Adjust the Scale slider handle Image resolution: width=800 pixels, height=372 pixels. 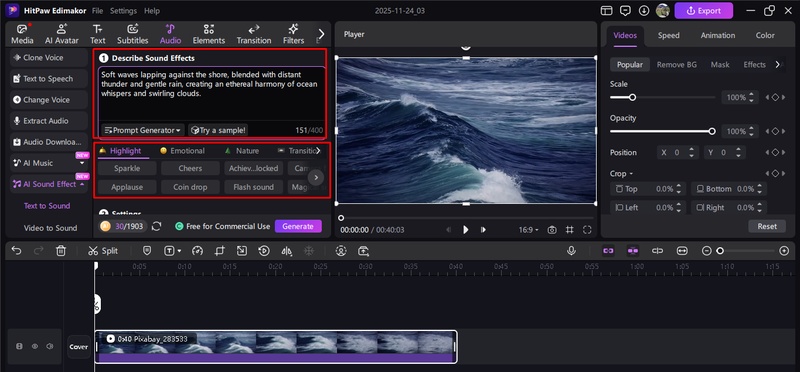pos(632,97)
